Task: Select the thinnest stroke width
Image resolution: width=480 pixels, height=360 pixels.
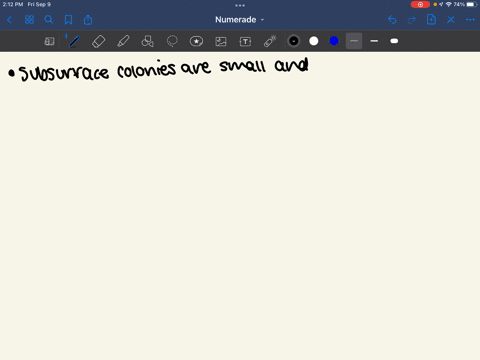Action: tap(354, 41)
